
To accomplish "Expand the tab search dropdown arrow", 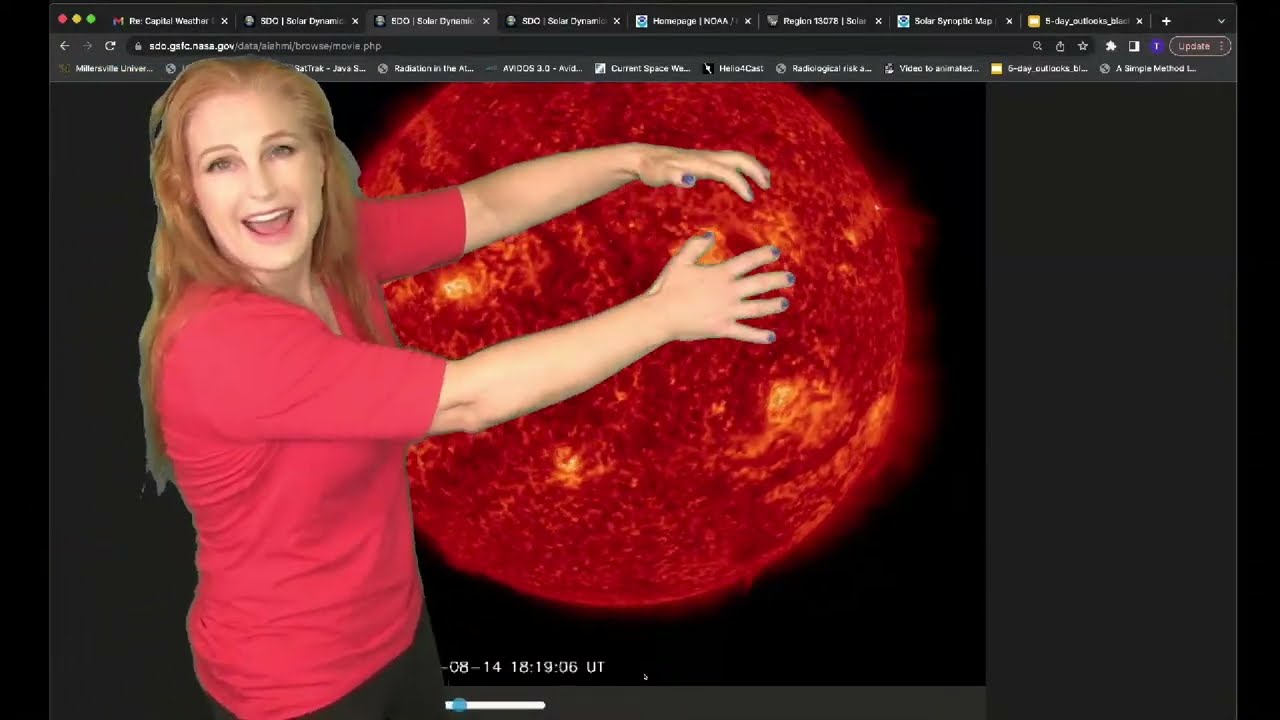I will point(1221,21).
